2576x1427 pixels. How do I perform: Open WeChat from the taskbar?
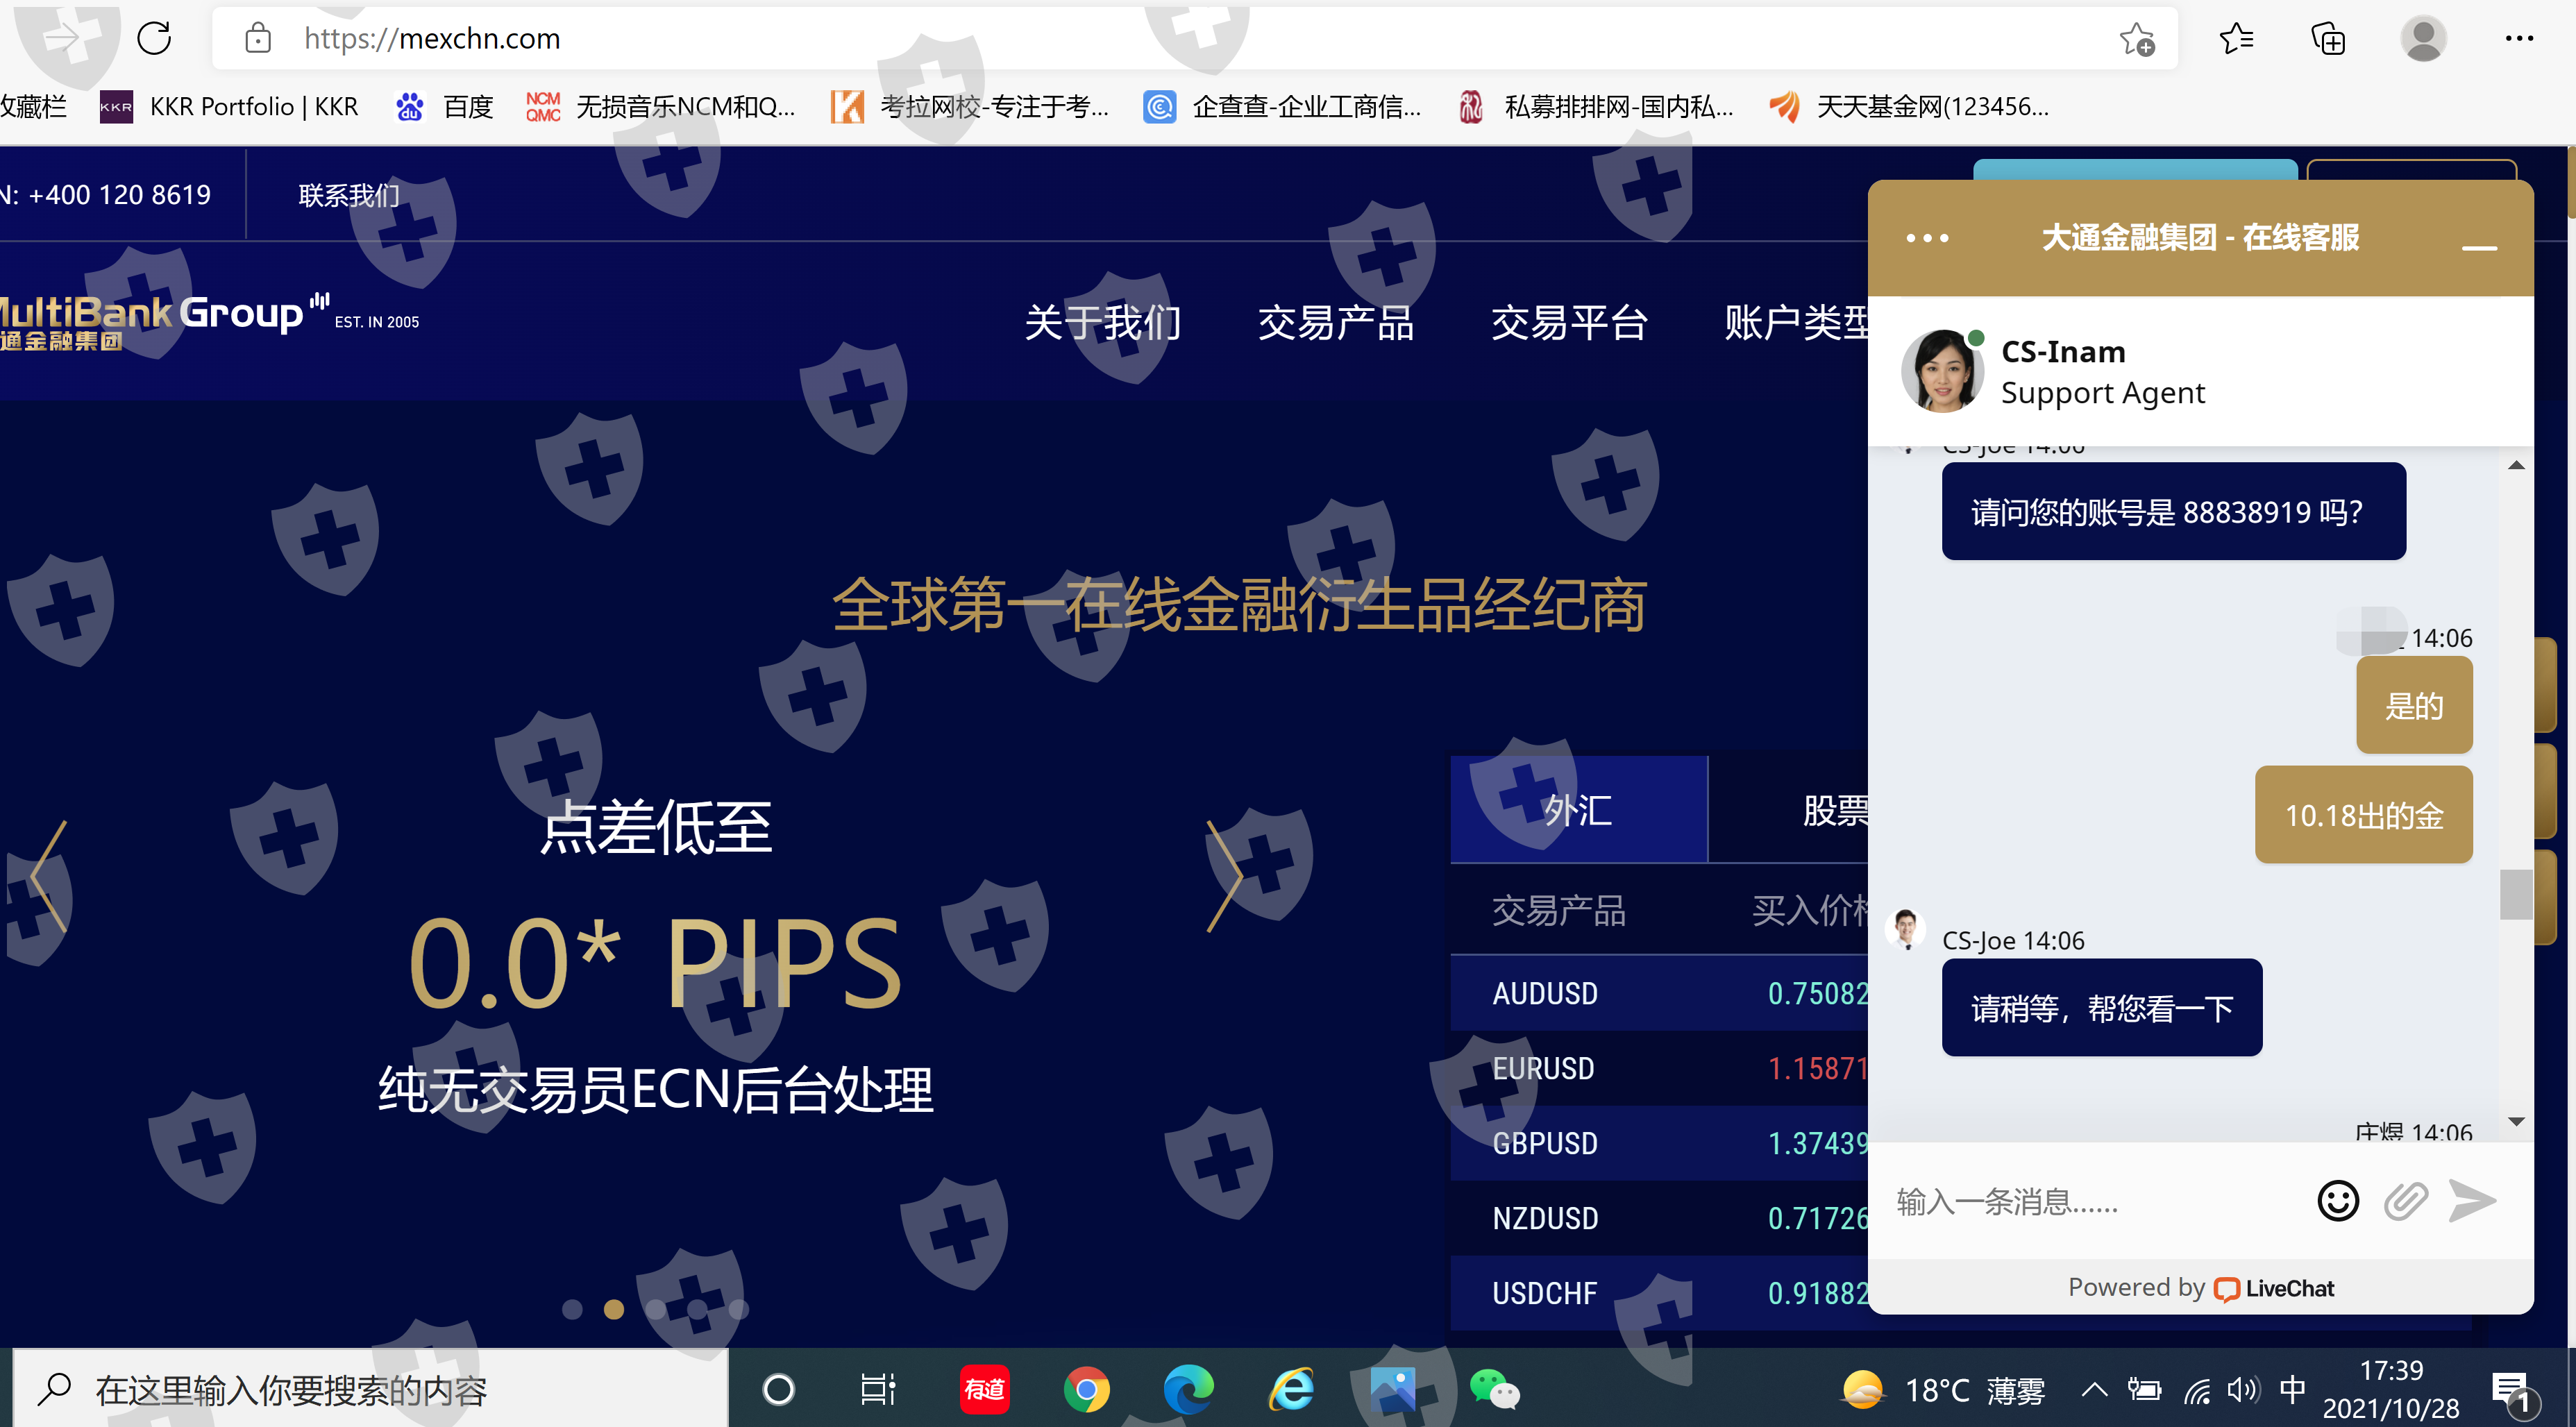pyautogui.click(x=1494, y=1389)
